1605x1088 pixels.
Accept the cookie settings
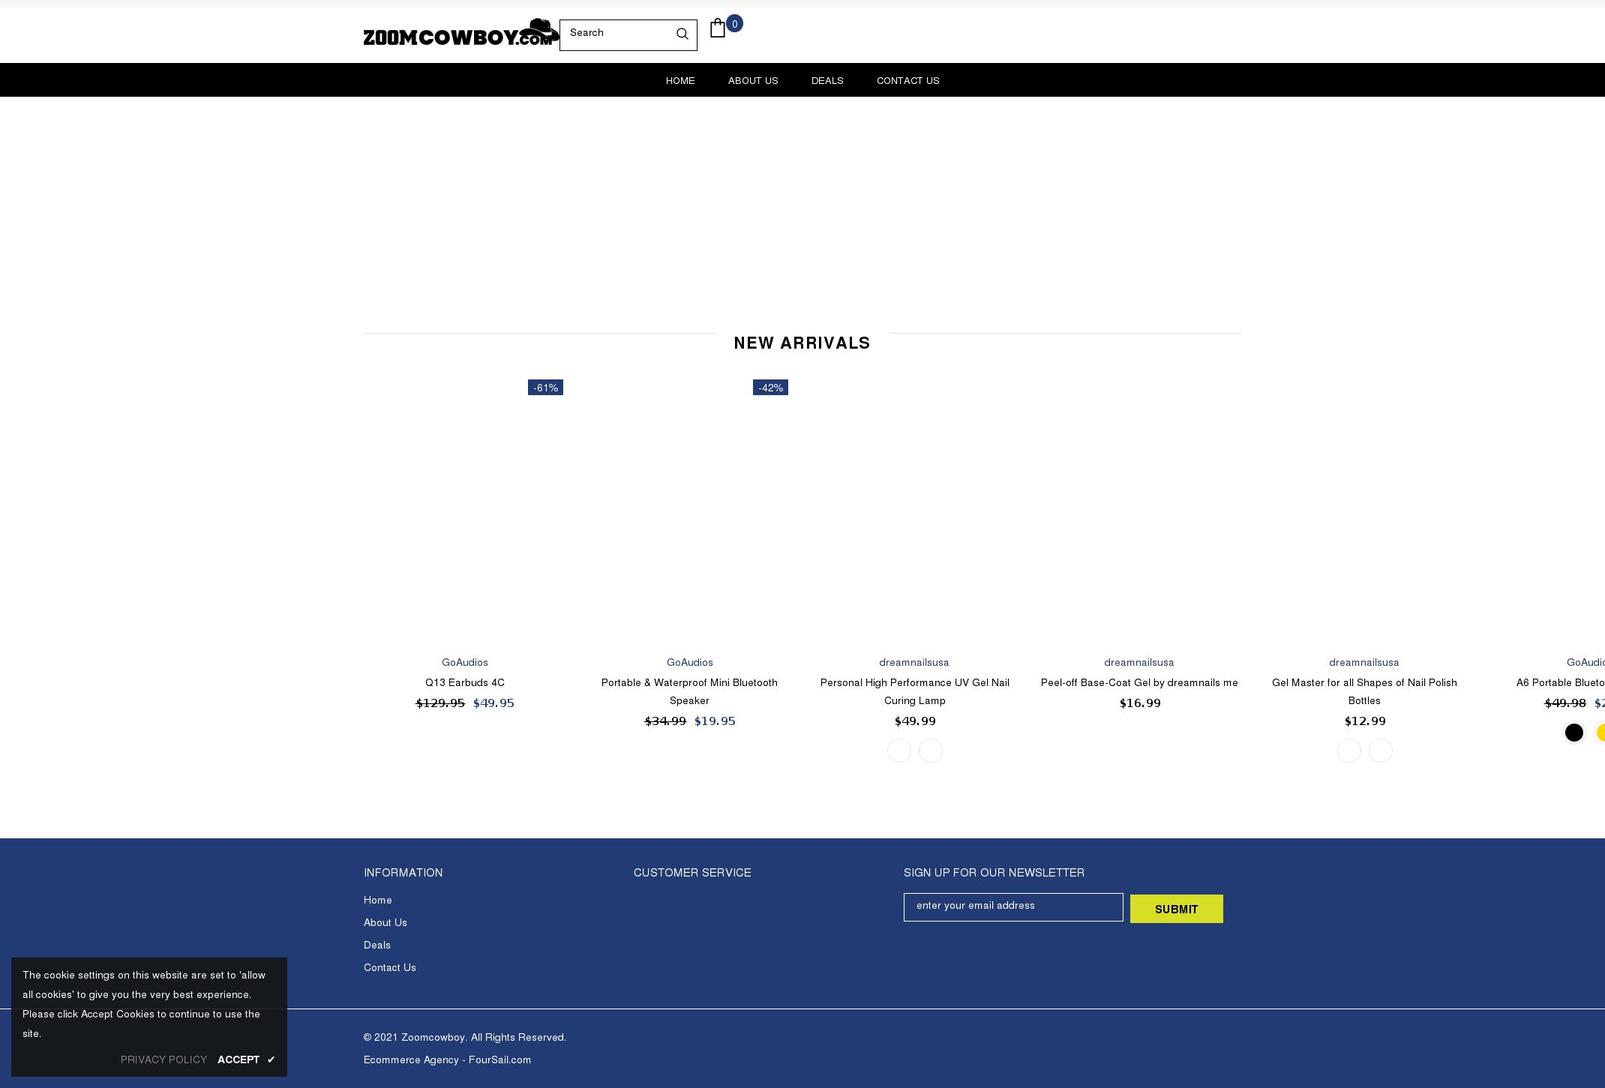(239, 1059)
